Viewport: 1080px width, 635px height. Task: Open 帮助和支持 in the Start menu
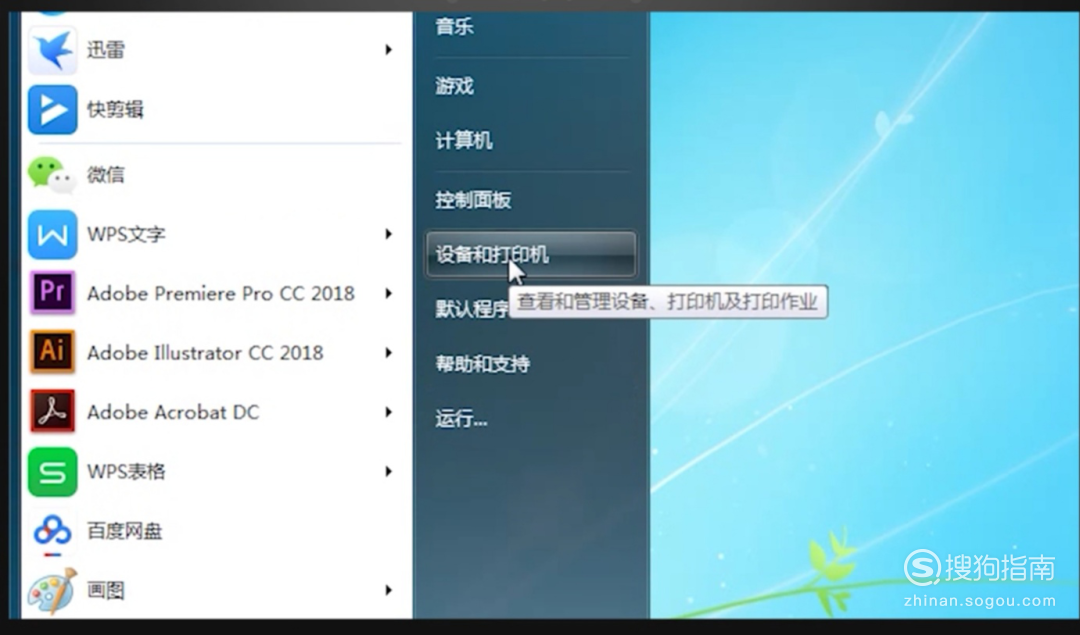[x=482, y=364]
